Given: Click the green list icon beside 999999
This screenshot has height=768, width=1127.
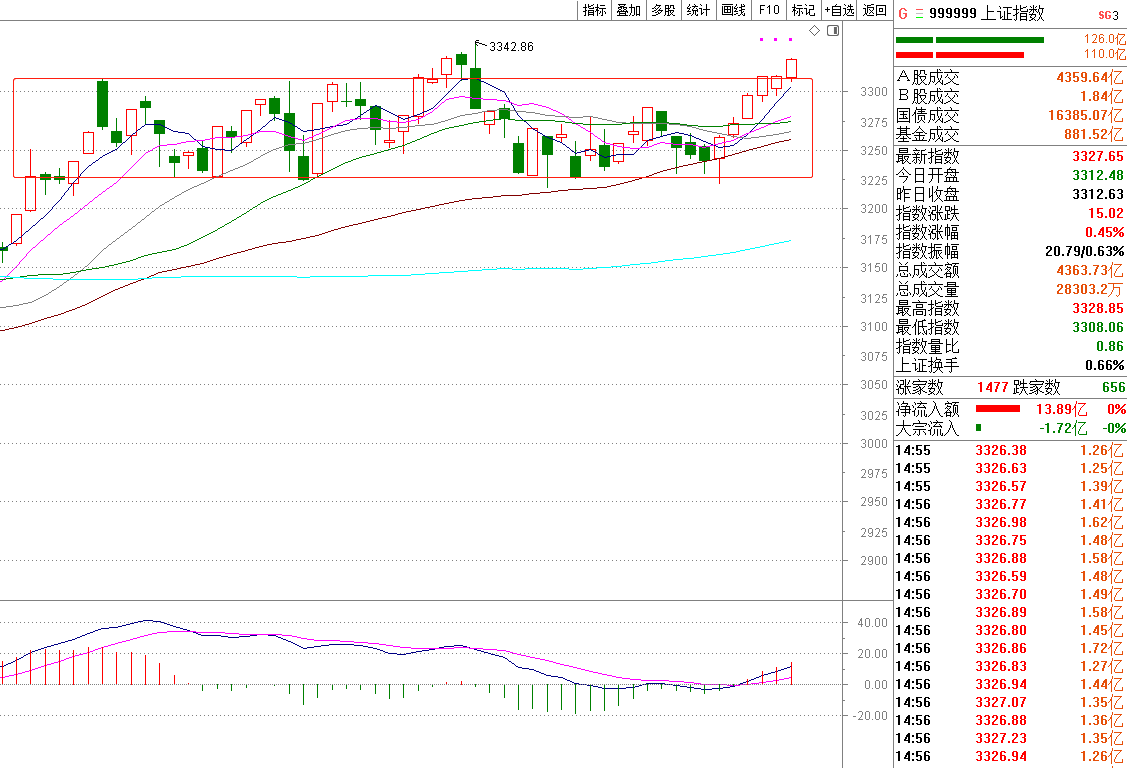Looking at the screenshot, I should click(x=919, y=14).
